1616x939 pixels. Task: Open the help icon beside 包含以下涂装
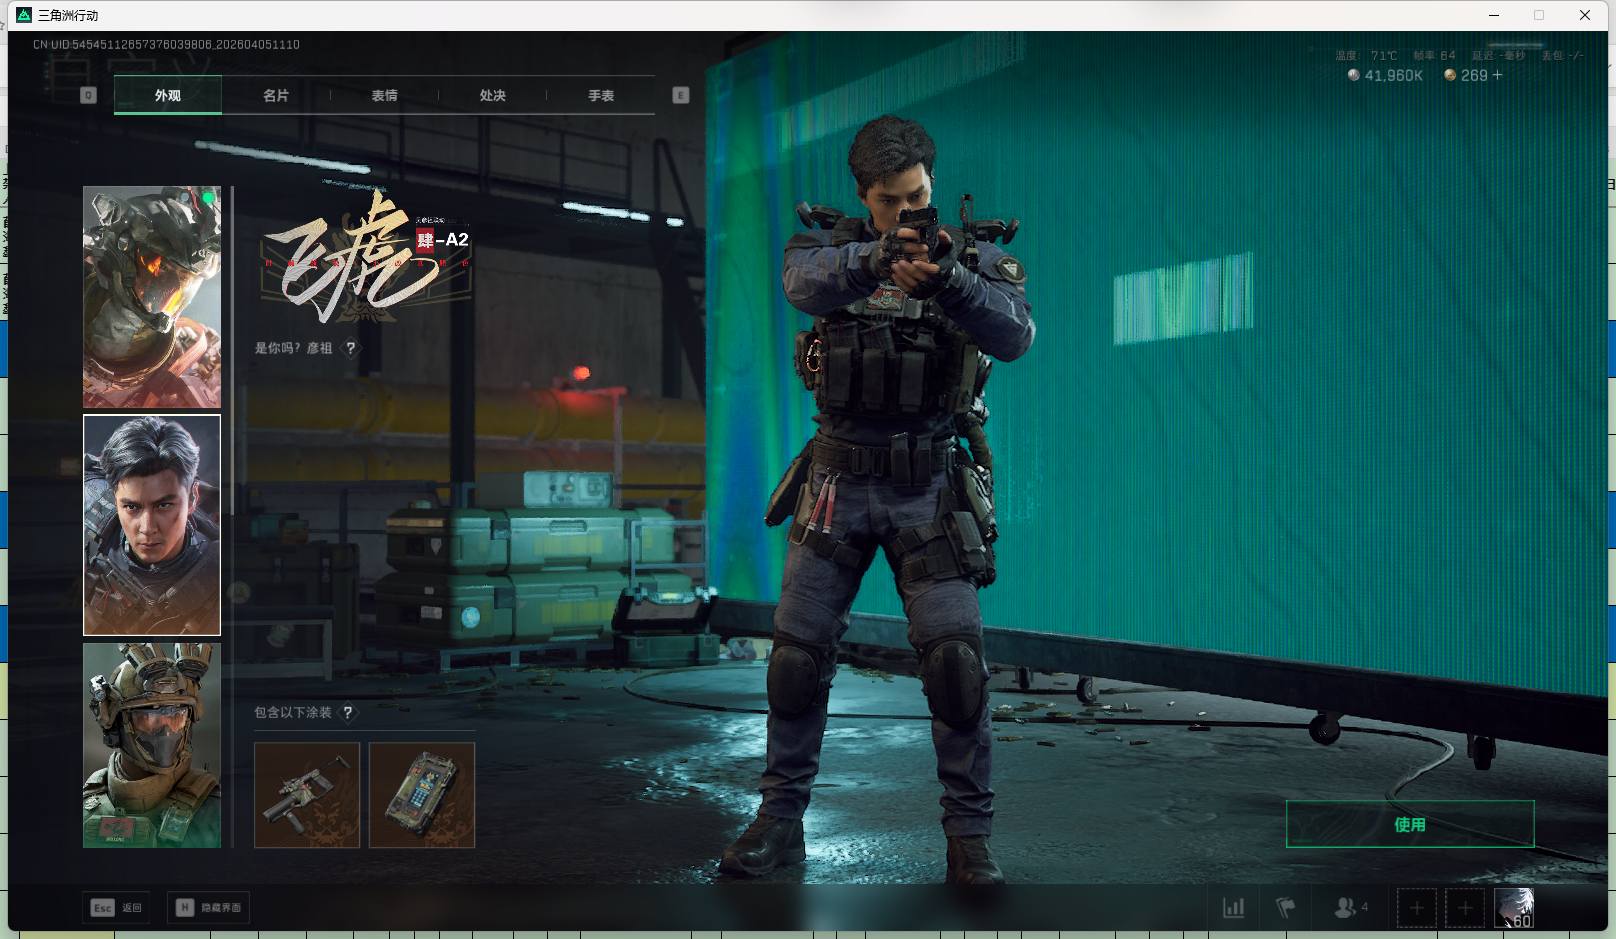[347, 712]
